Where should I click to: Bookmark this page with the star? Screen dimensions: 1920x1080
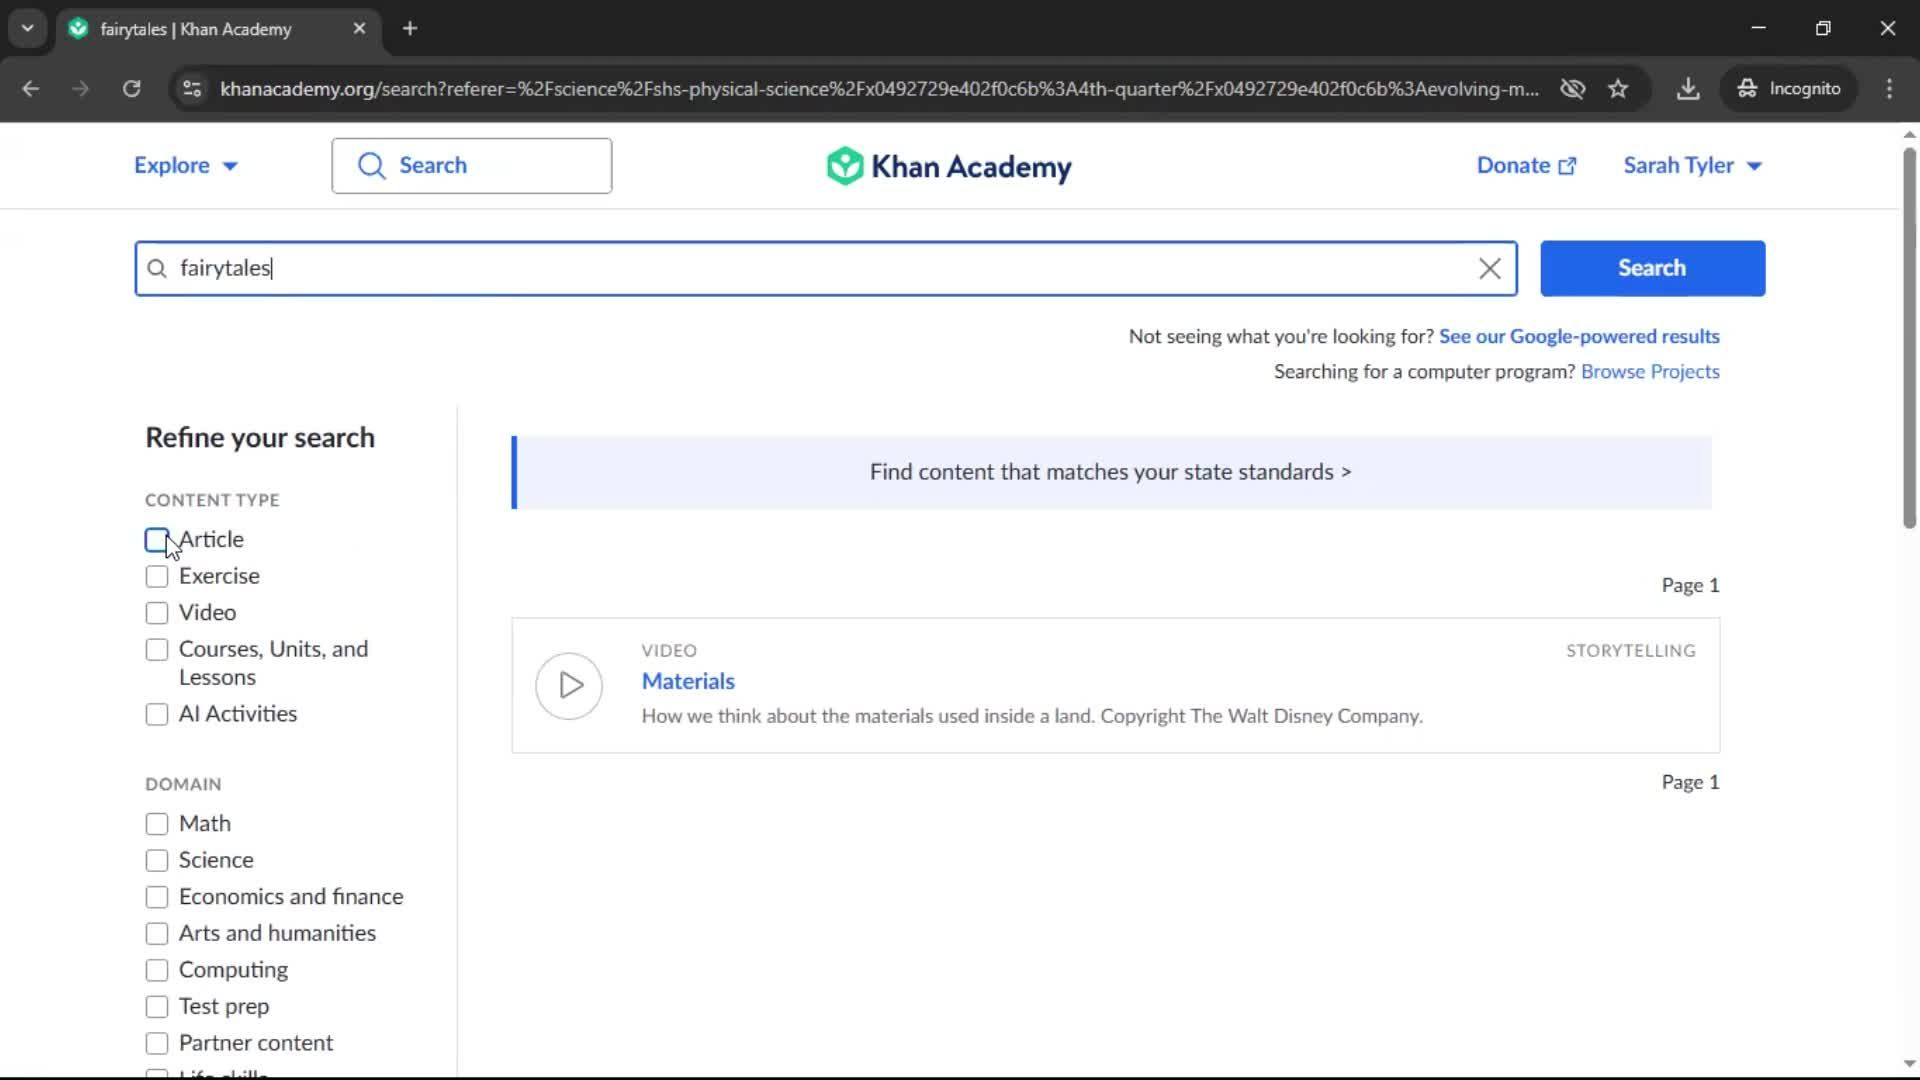pyautogui.click(x=1618, y=89)
